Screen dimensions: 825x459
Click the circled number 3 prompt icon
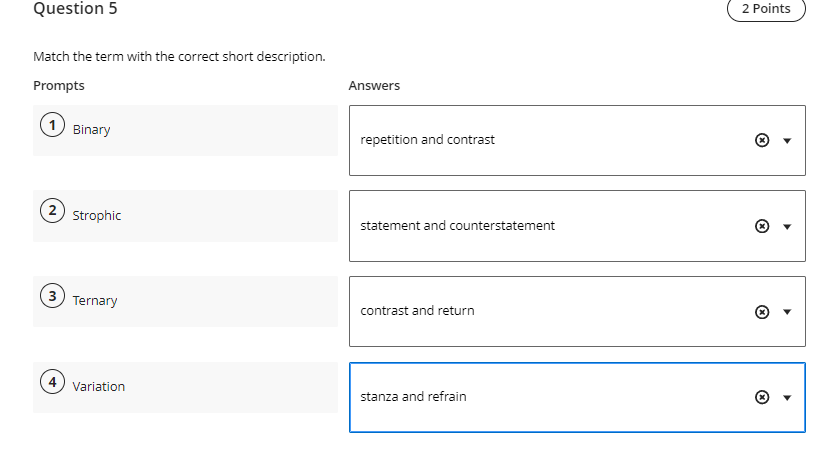[x=49, y=297]
